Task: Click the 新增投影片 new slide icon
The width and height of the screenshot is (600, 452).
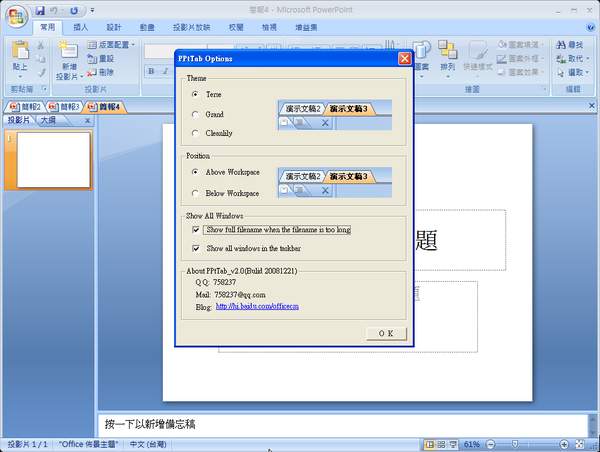Action: coord(69,50)
